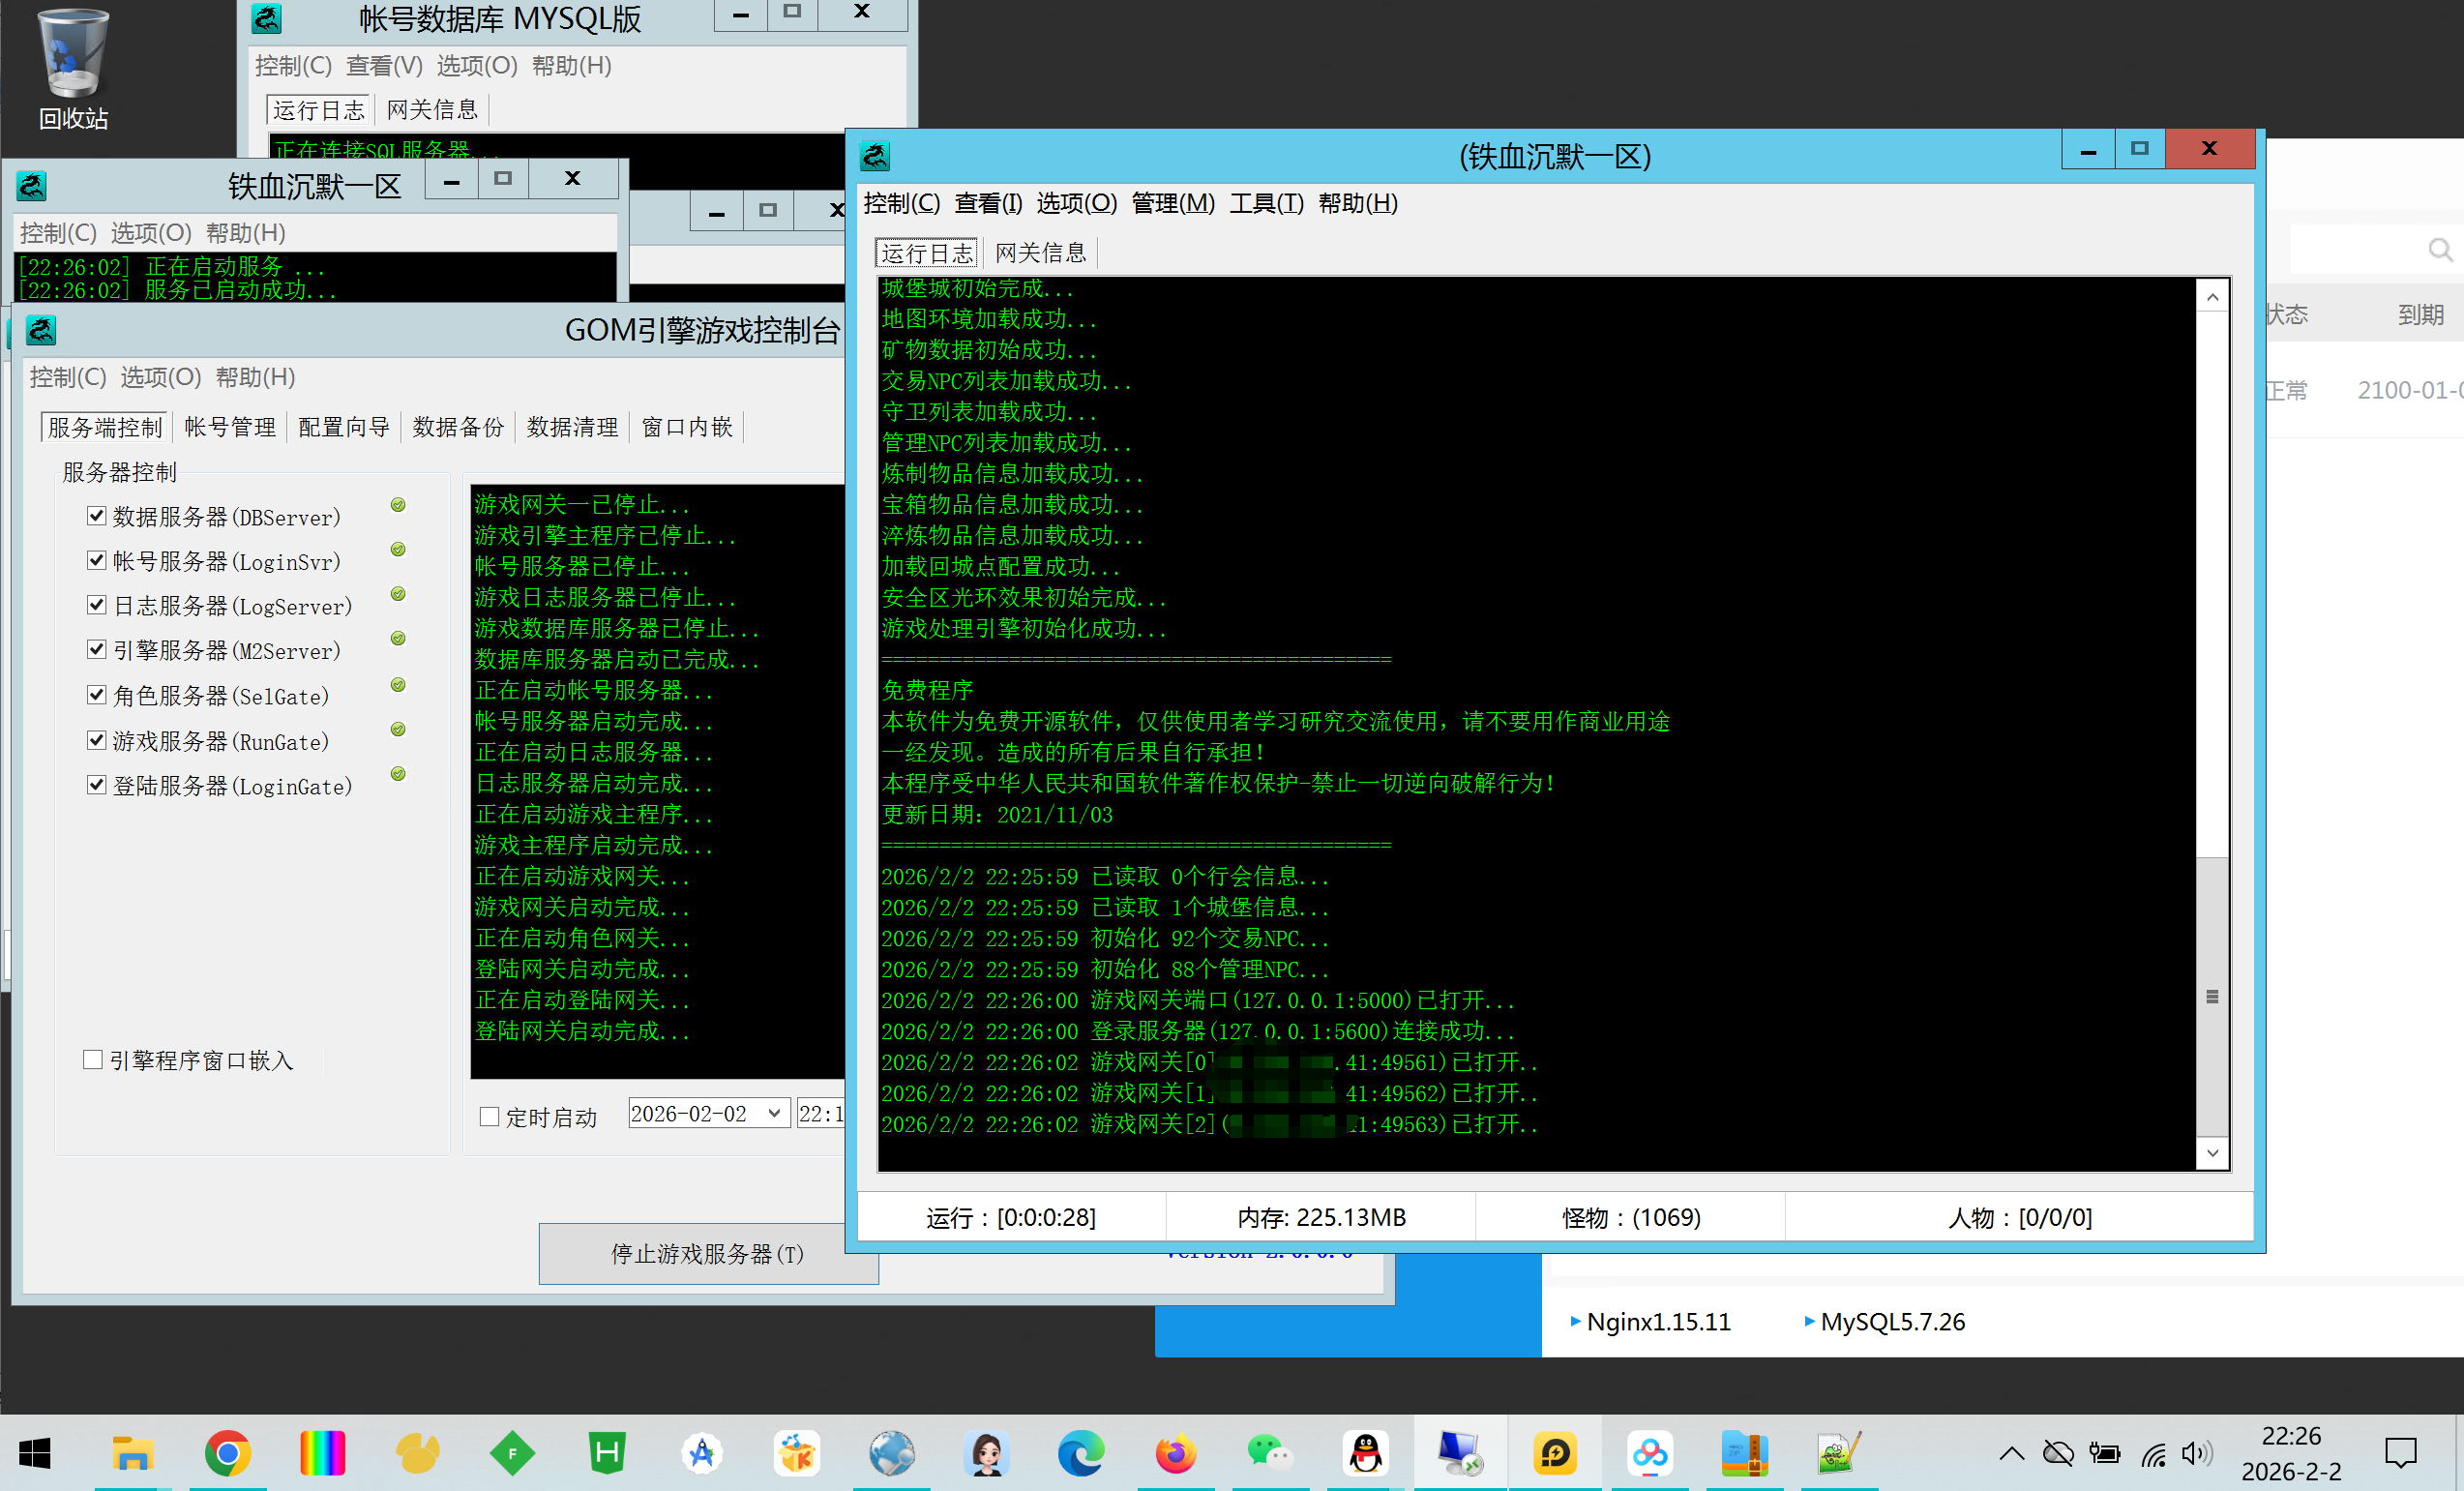Switch to the 帐号管理 tab

[x=230, y=427]
